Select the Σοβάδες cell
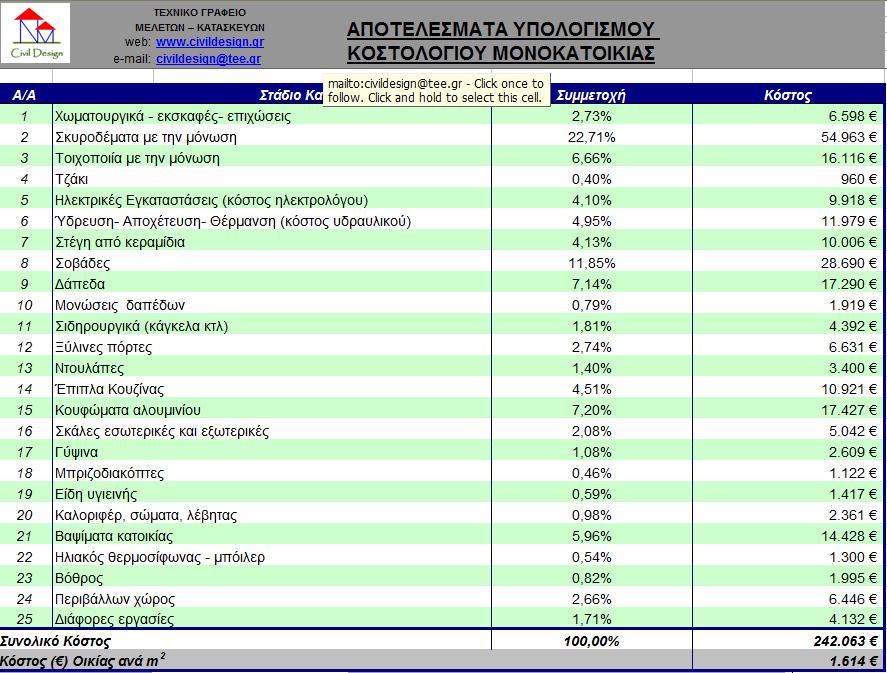The image size is (887, 673). 272,263
